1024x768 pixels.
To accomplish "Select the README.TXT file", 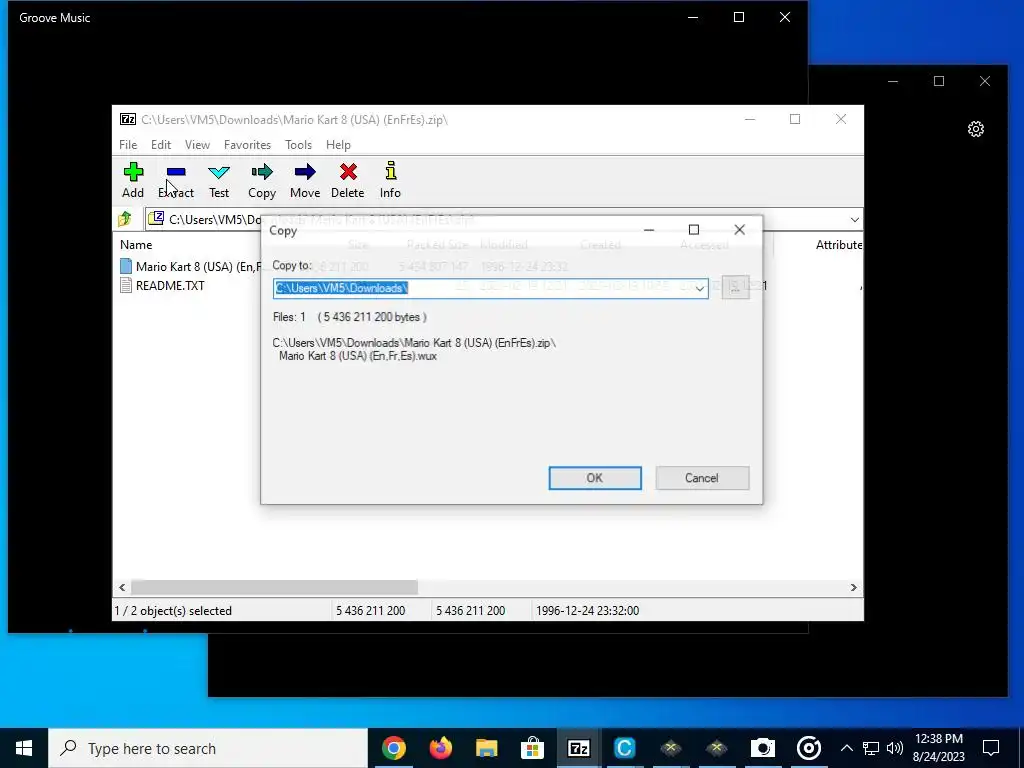I will [x=170, y=285].
